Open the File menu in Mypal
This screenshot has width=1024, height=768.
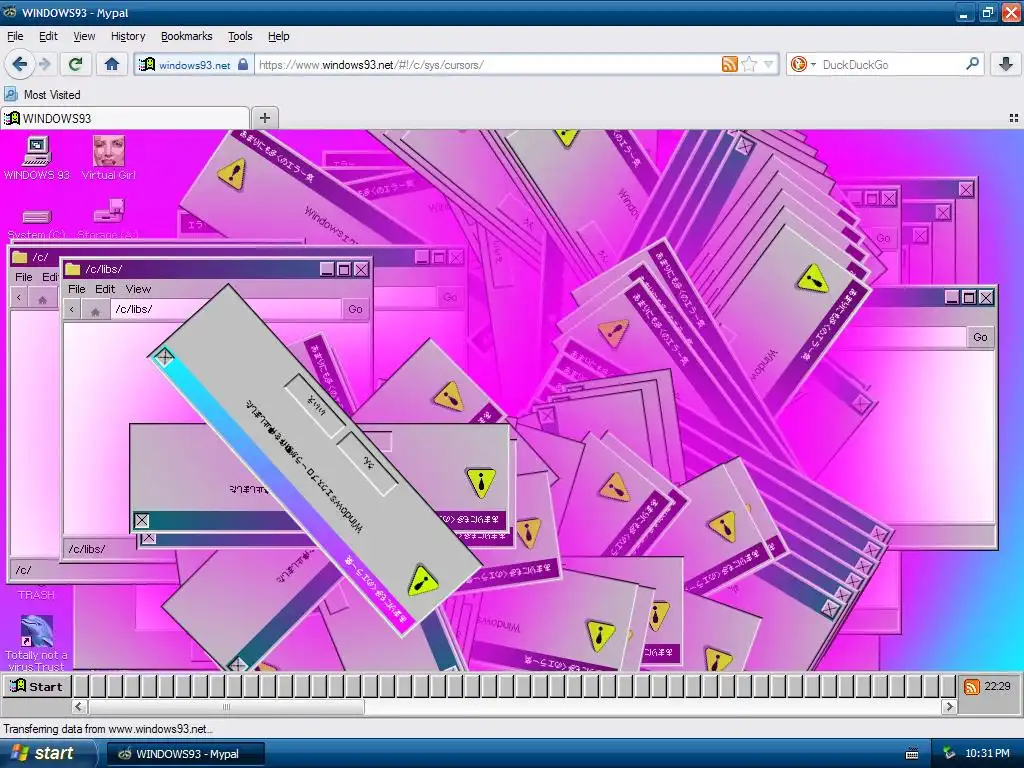pos(15,36)
